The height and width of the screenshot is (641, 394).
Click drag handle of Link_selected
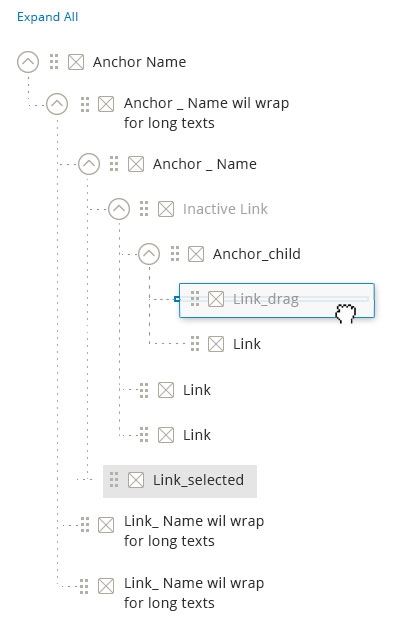click(114, 480)
